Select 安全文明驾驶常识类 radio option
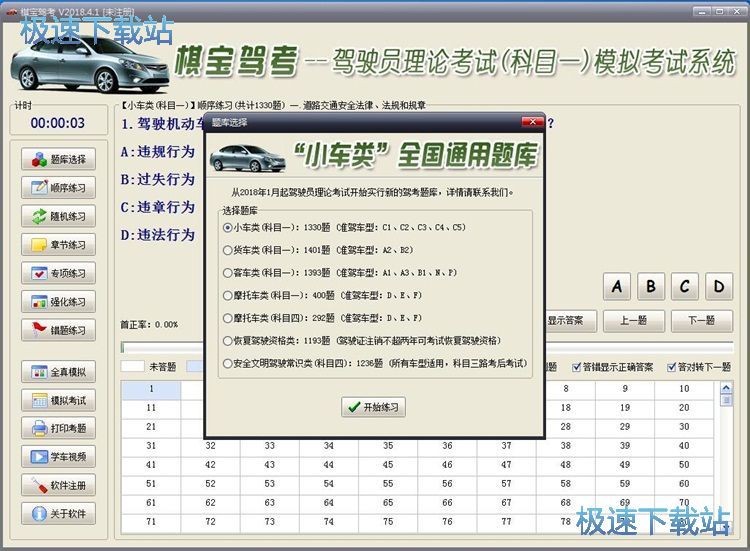 (228, 363)
